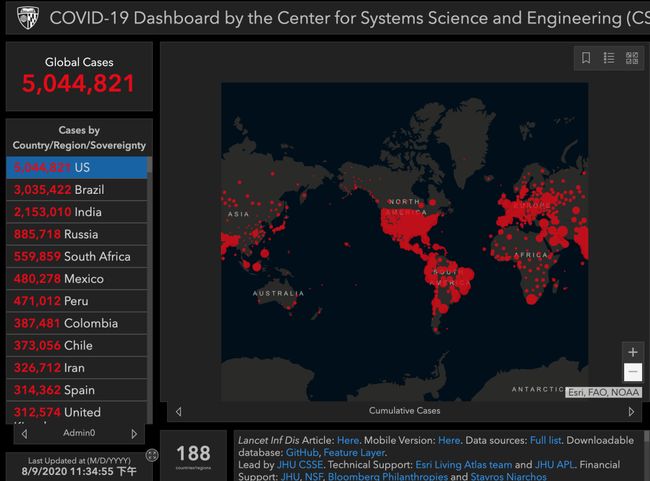Select Iran with 326,712 cases
This screenshot has height=481, width=650.
coord(77,368)
